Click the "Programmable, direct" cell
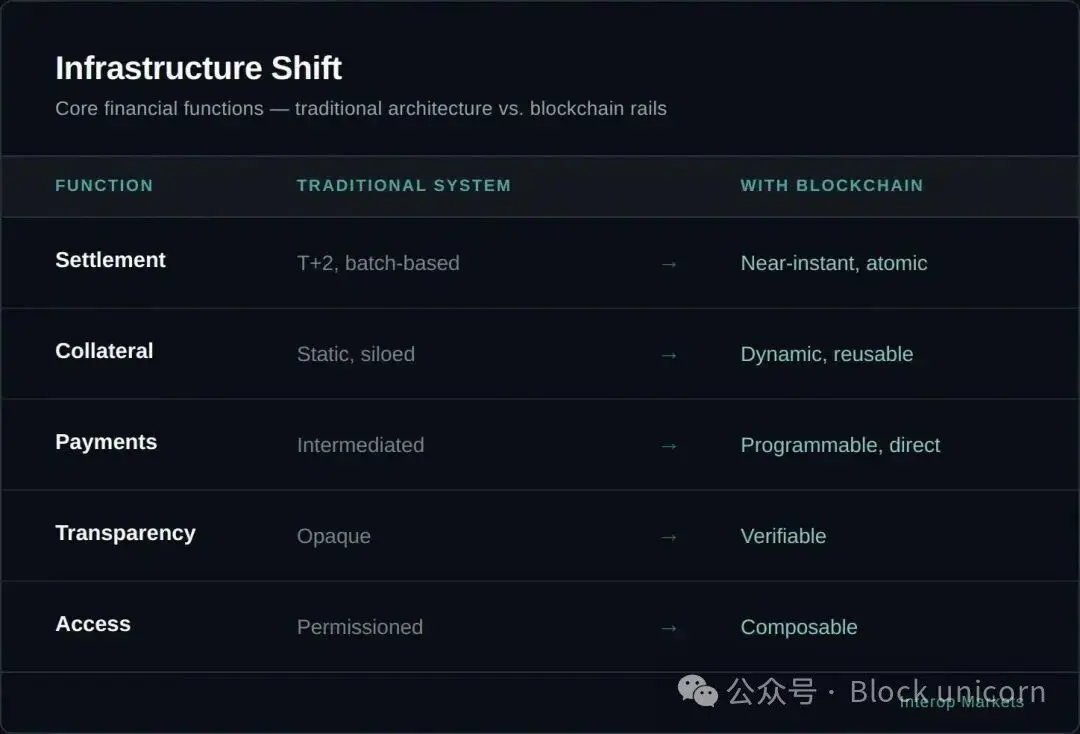Viewport: 1080px width, 734px height. [x=840, y=446]
